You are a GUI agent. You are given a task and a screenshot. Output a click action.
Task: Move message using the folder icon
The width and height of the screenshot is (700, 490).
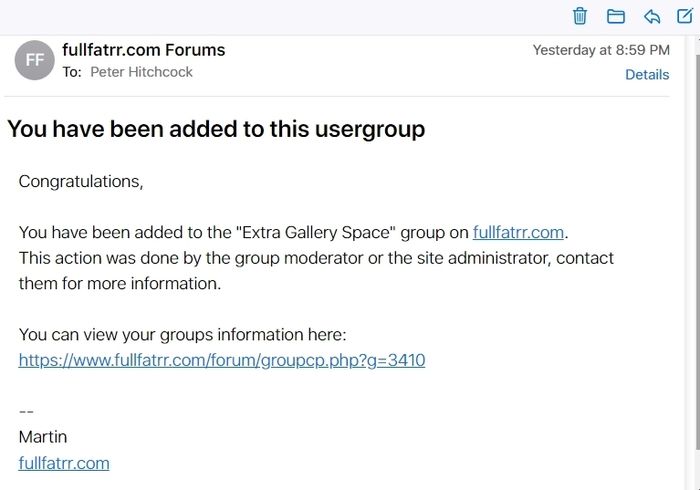616,17
